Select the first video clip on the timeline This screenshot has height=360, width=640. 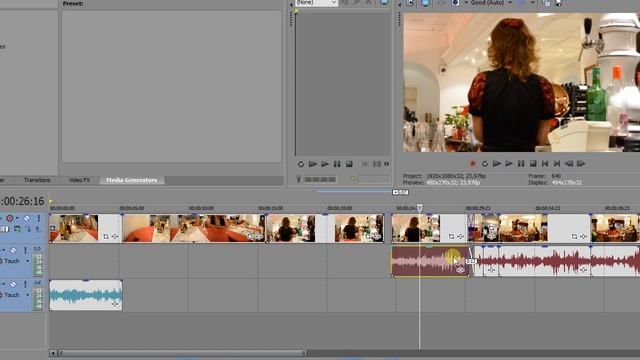[85, 228]
